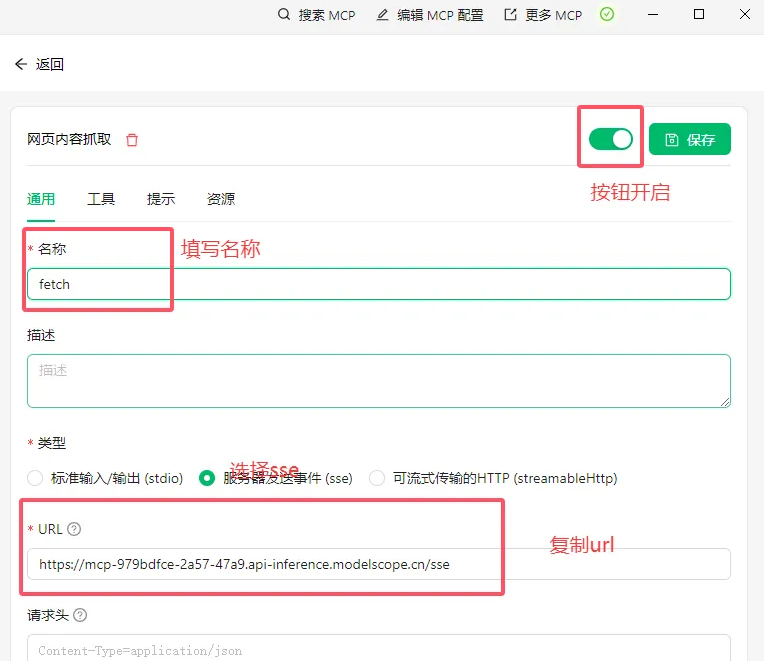Click the green checkmark status icon
Viewport: 764px width, 661px height.
click(x=607, y=15)
